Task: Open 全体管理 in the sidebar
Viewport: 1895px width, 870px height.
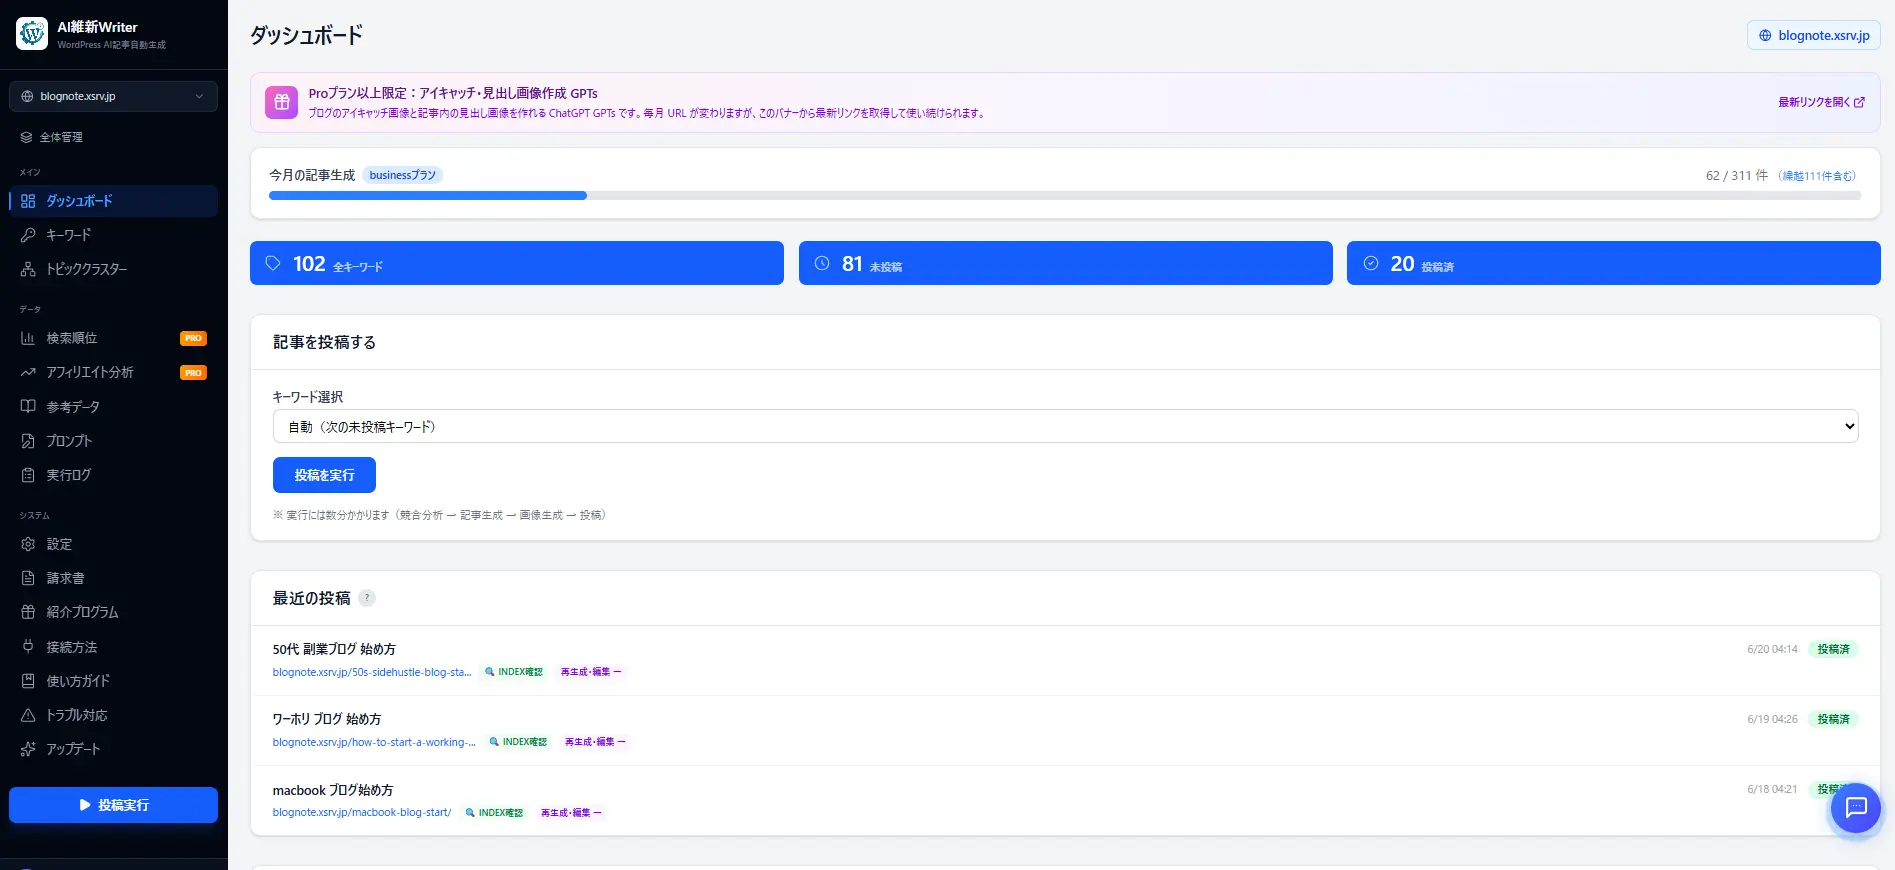Action: click(113, 137)
